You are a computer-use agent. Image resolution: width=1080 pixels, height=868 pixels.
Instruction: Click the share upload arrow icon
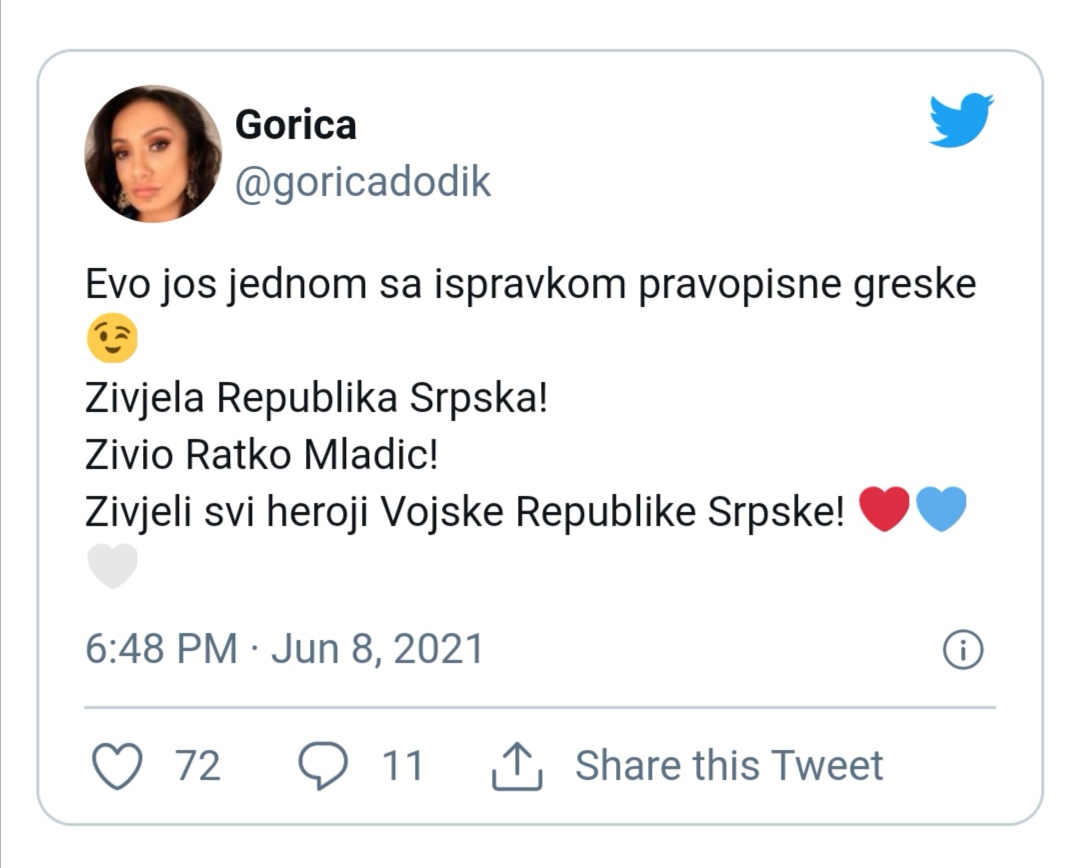(x=517, y=766)
